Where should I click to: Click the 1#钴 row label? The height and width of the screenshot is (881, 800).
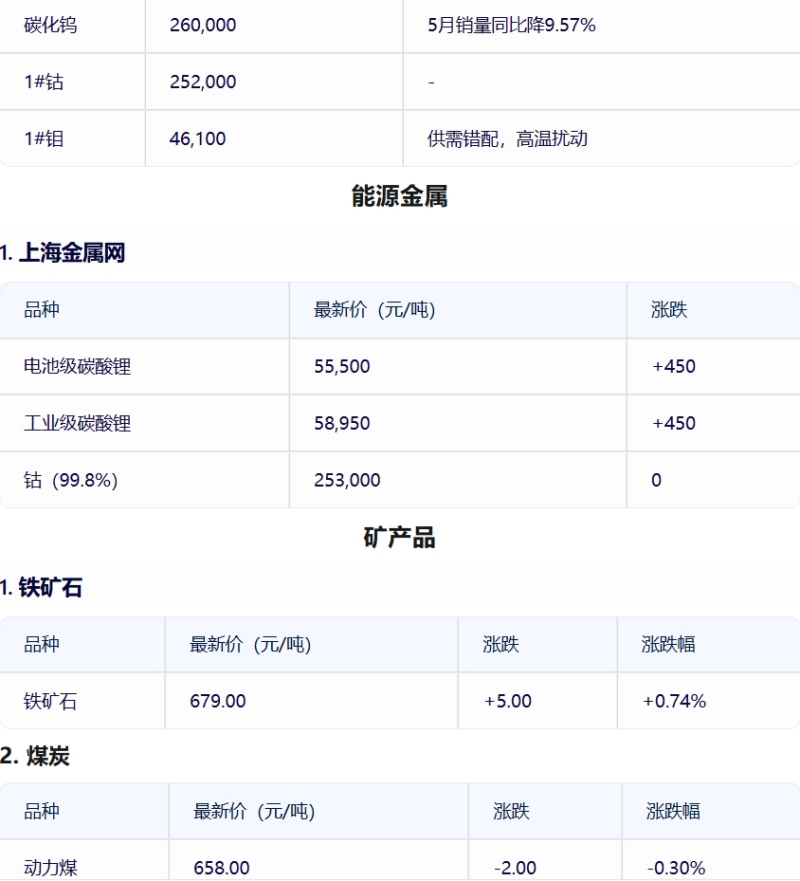tap(44, 82)
